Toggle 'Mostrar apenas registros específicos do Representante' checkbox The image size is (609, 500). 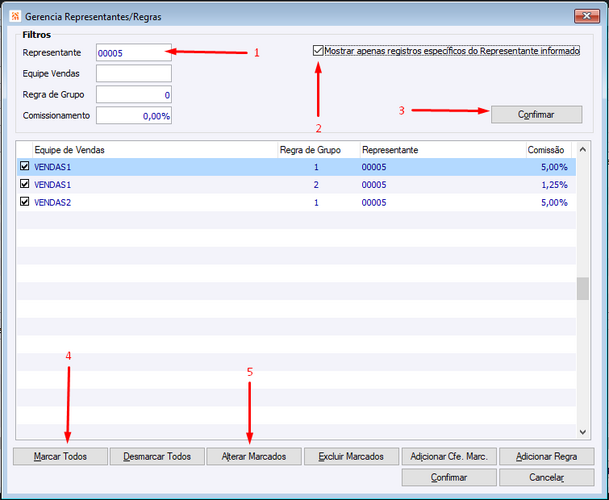[x=318, y=51]
